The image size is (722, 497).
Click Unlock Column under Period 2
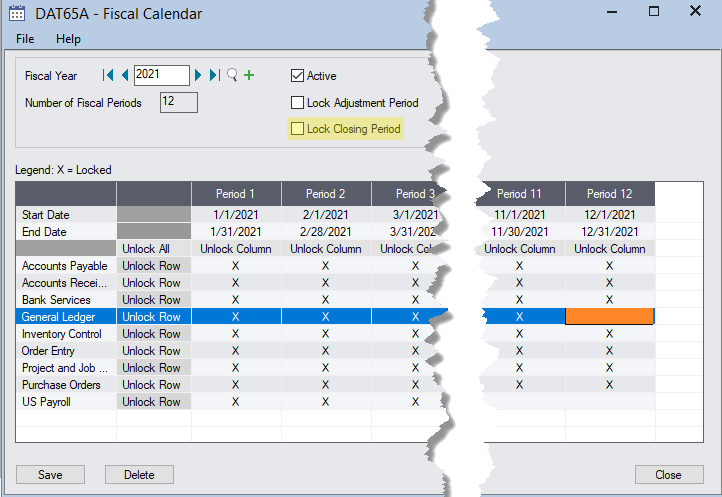pos(326,249)
